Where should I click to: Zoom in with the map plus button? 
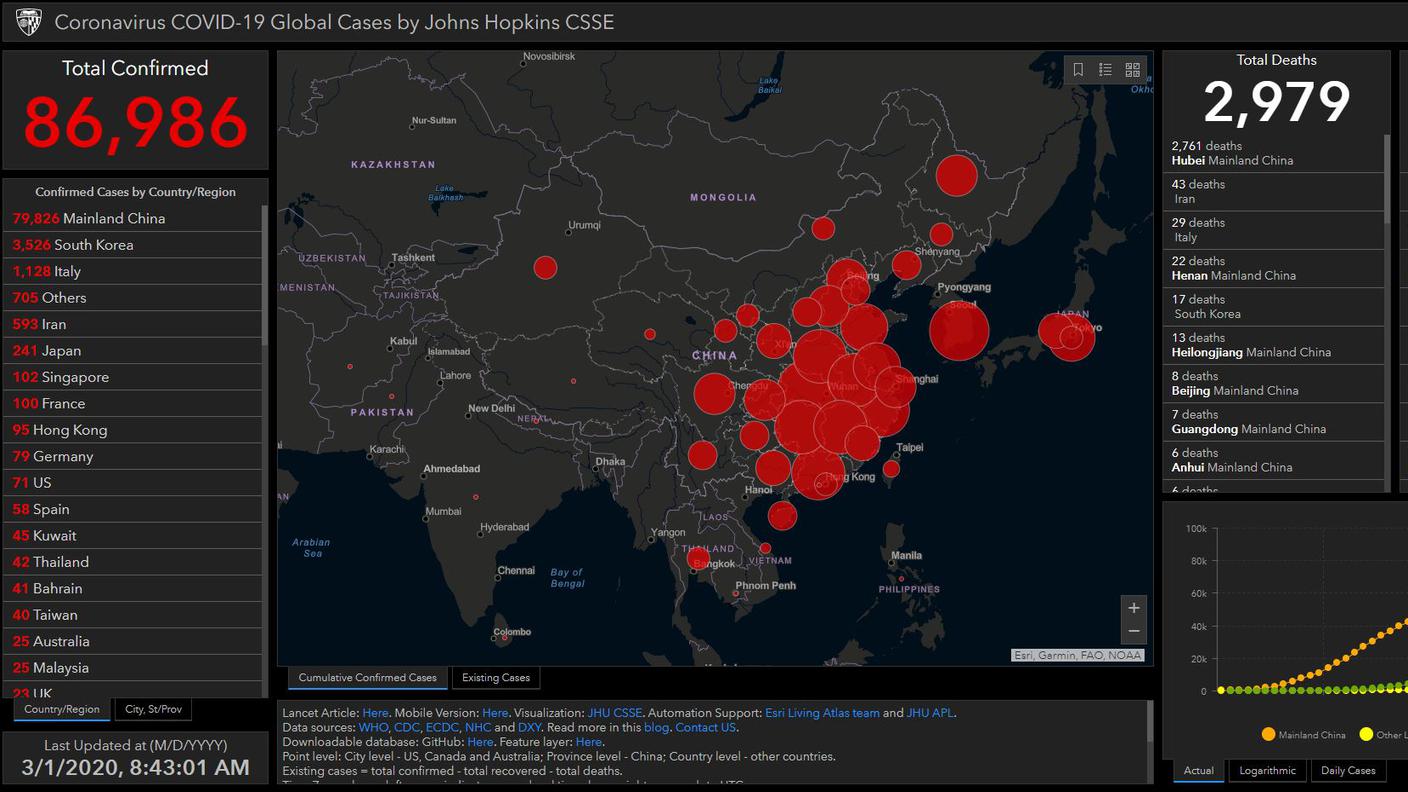pos(1133,608)
